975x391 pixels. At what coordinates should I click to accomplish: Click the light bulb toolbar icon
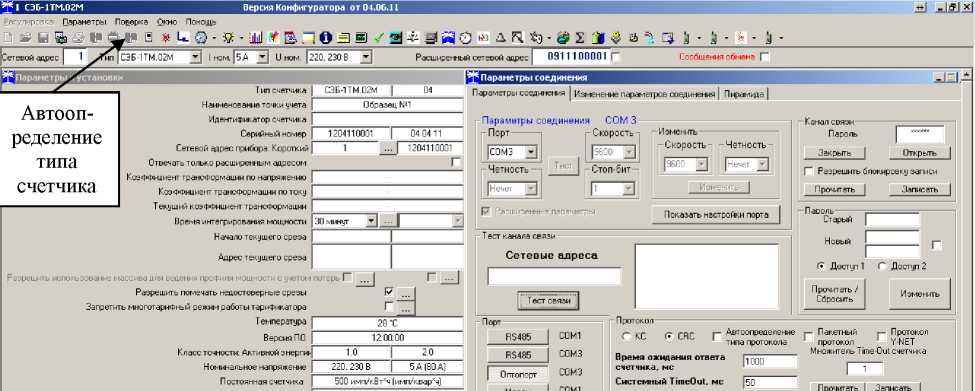[x=228, y=37]
